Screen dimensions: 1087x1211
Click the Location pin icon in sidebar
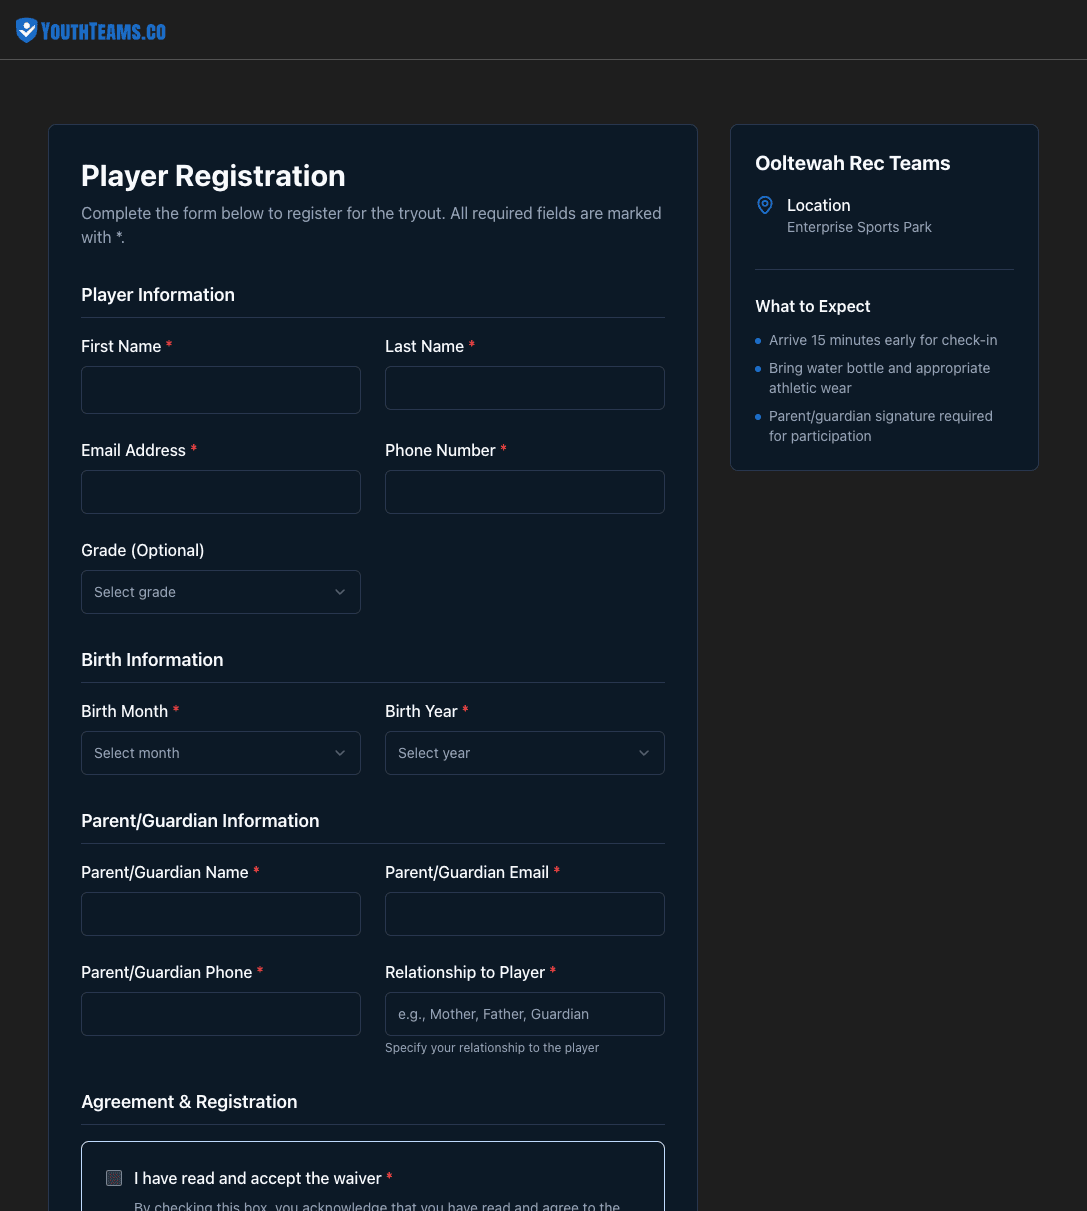pos(764,205)
